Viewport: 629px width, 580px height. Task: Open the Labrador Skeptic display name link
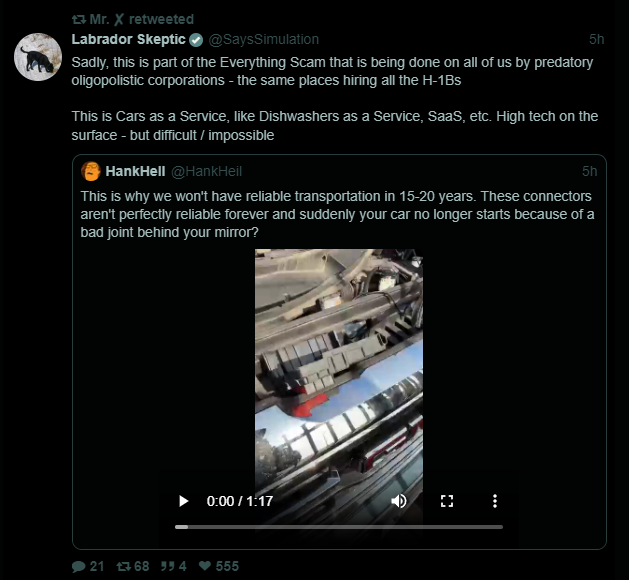pyautogui.click(x=128, y=39)
